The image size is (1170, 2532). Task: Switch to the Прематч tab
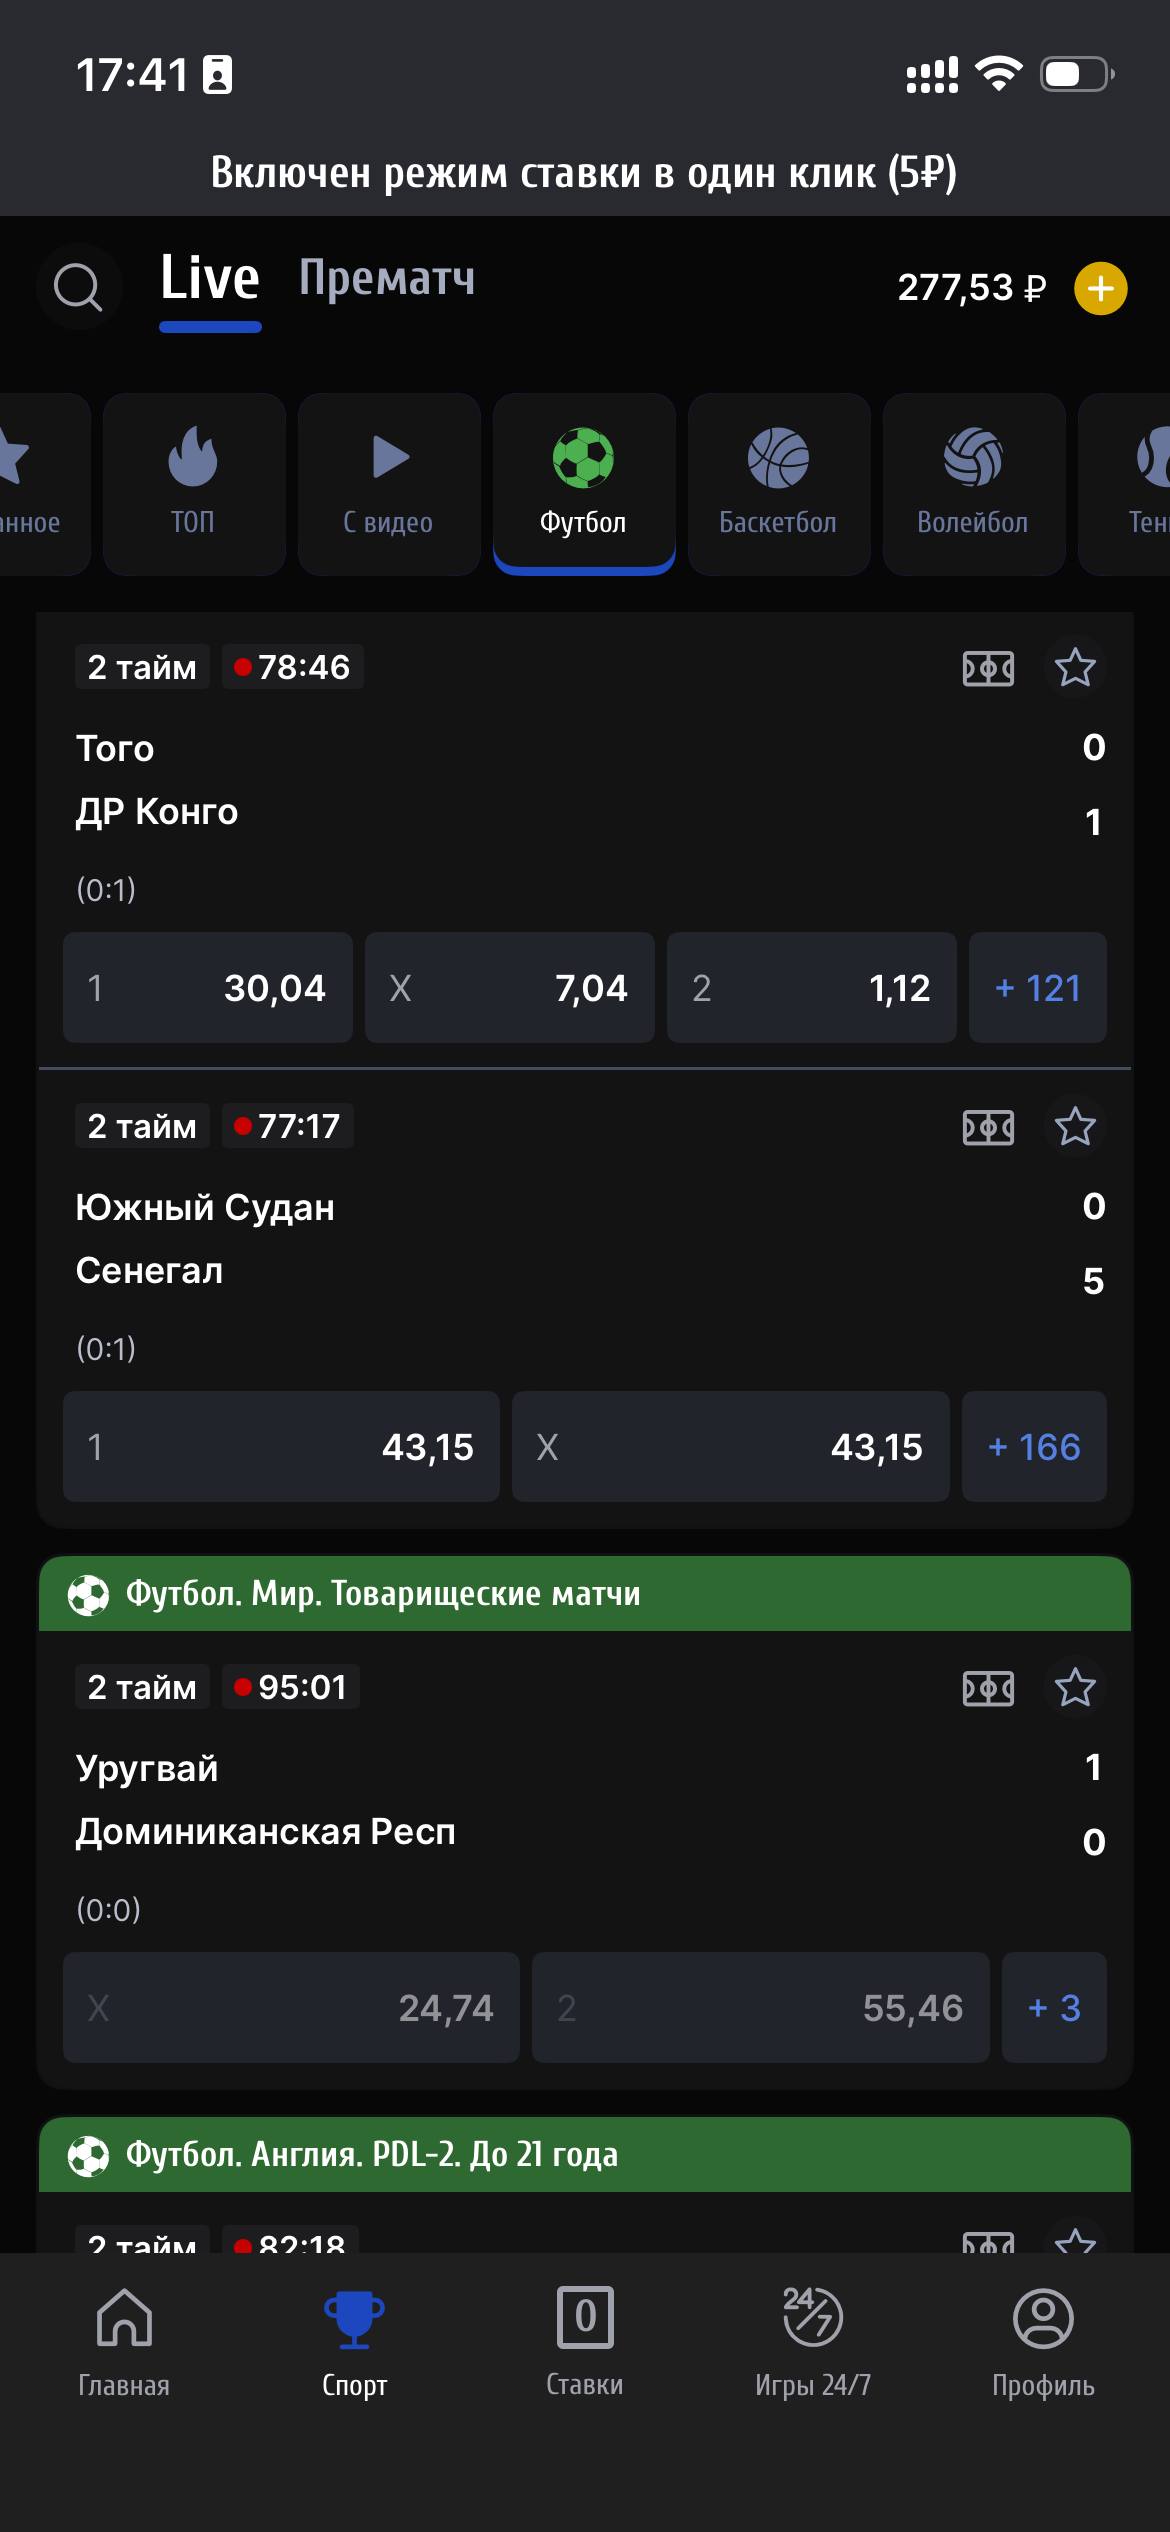point(387,279)
